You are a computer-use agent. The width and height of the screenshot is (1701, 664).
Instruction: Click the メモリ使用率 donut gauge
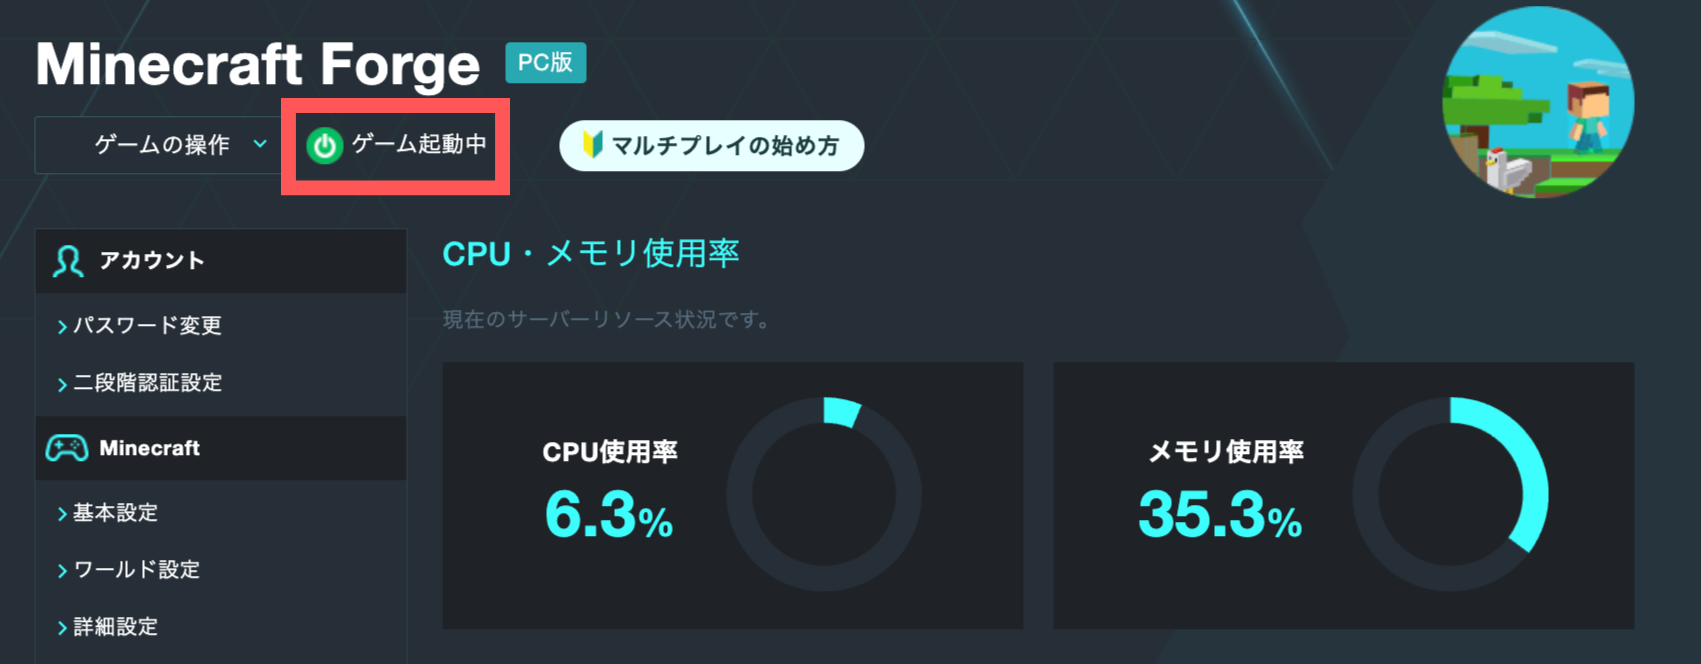1450,494
